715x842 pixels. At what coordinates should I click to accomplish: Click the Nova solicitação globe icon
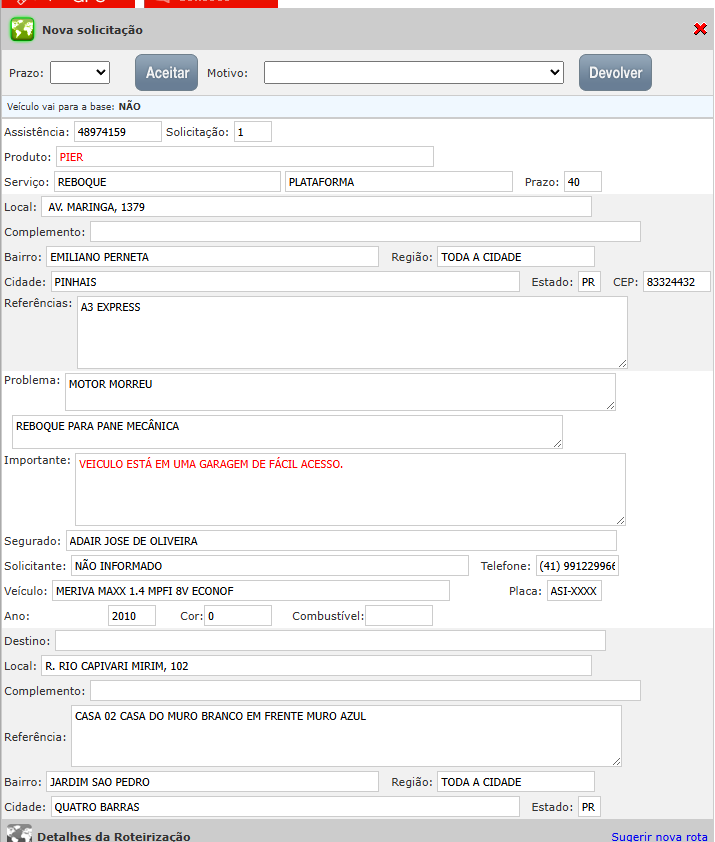click(22, 30)
